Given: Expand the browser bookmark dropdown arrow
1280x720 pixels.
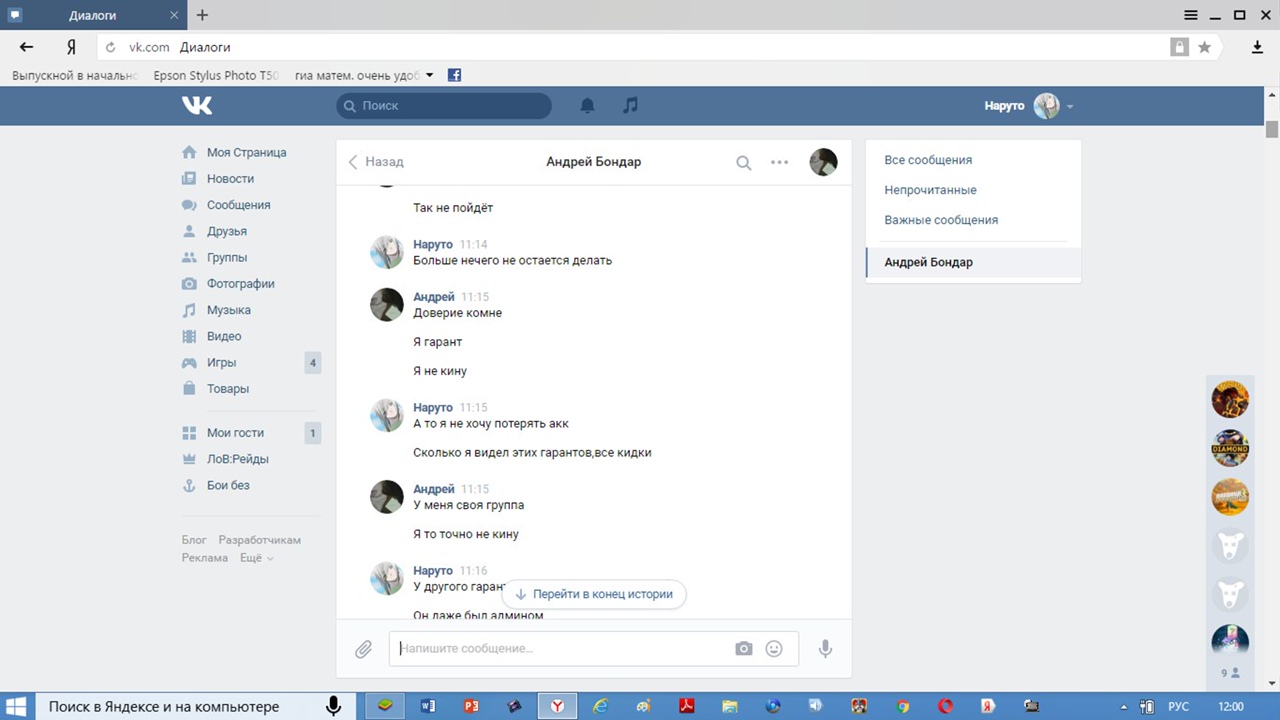Looking at the screenshot, I should click(430, 75).
